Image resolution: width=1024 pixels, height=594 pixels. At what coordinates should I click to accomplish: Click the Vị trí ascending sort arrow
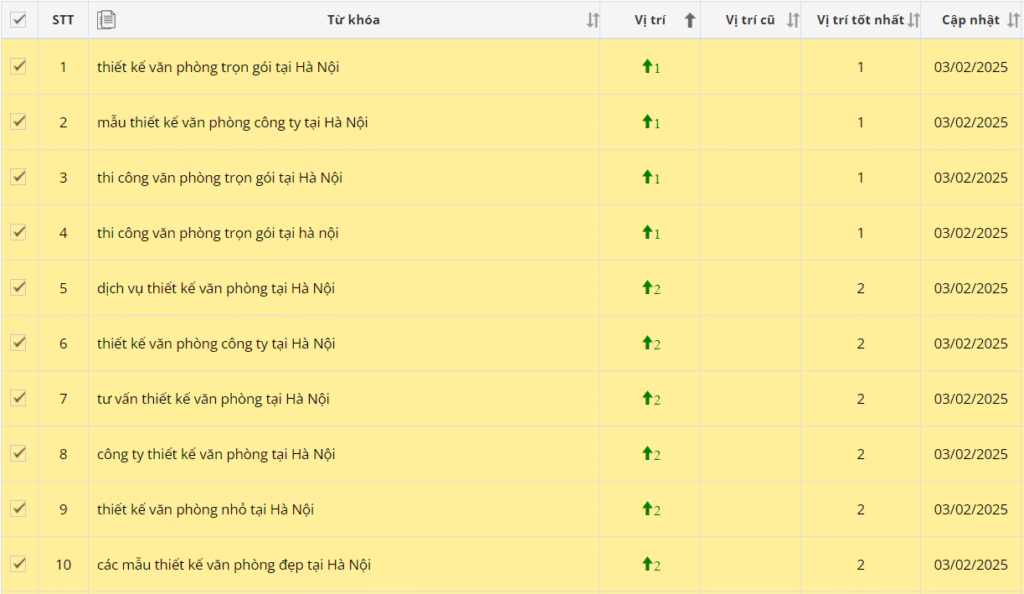coord(689,20)
